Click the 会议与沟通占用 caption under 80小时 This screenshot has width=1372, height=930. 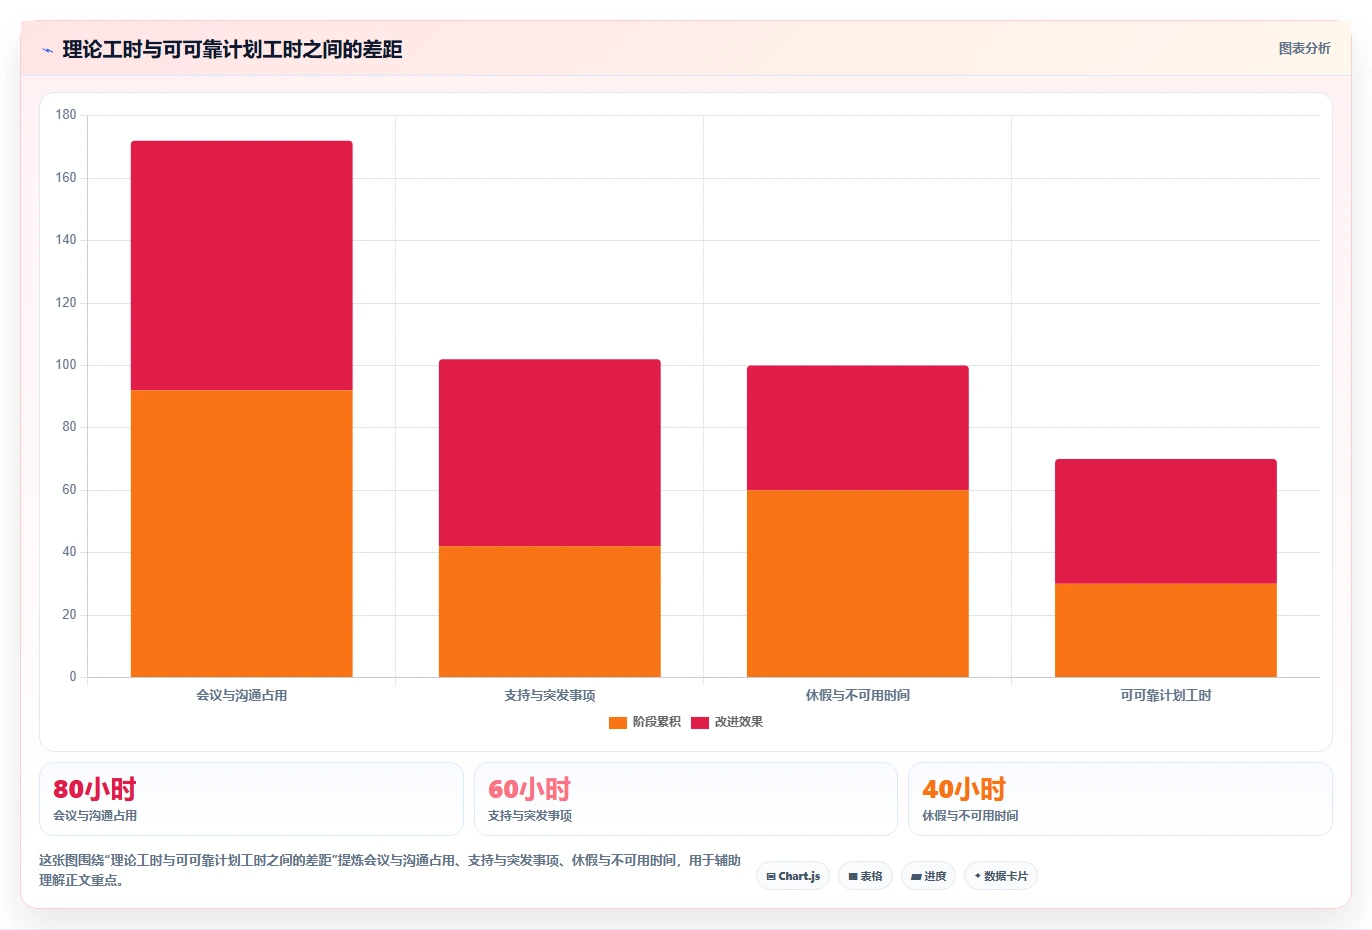point(95,816)
